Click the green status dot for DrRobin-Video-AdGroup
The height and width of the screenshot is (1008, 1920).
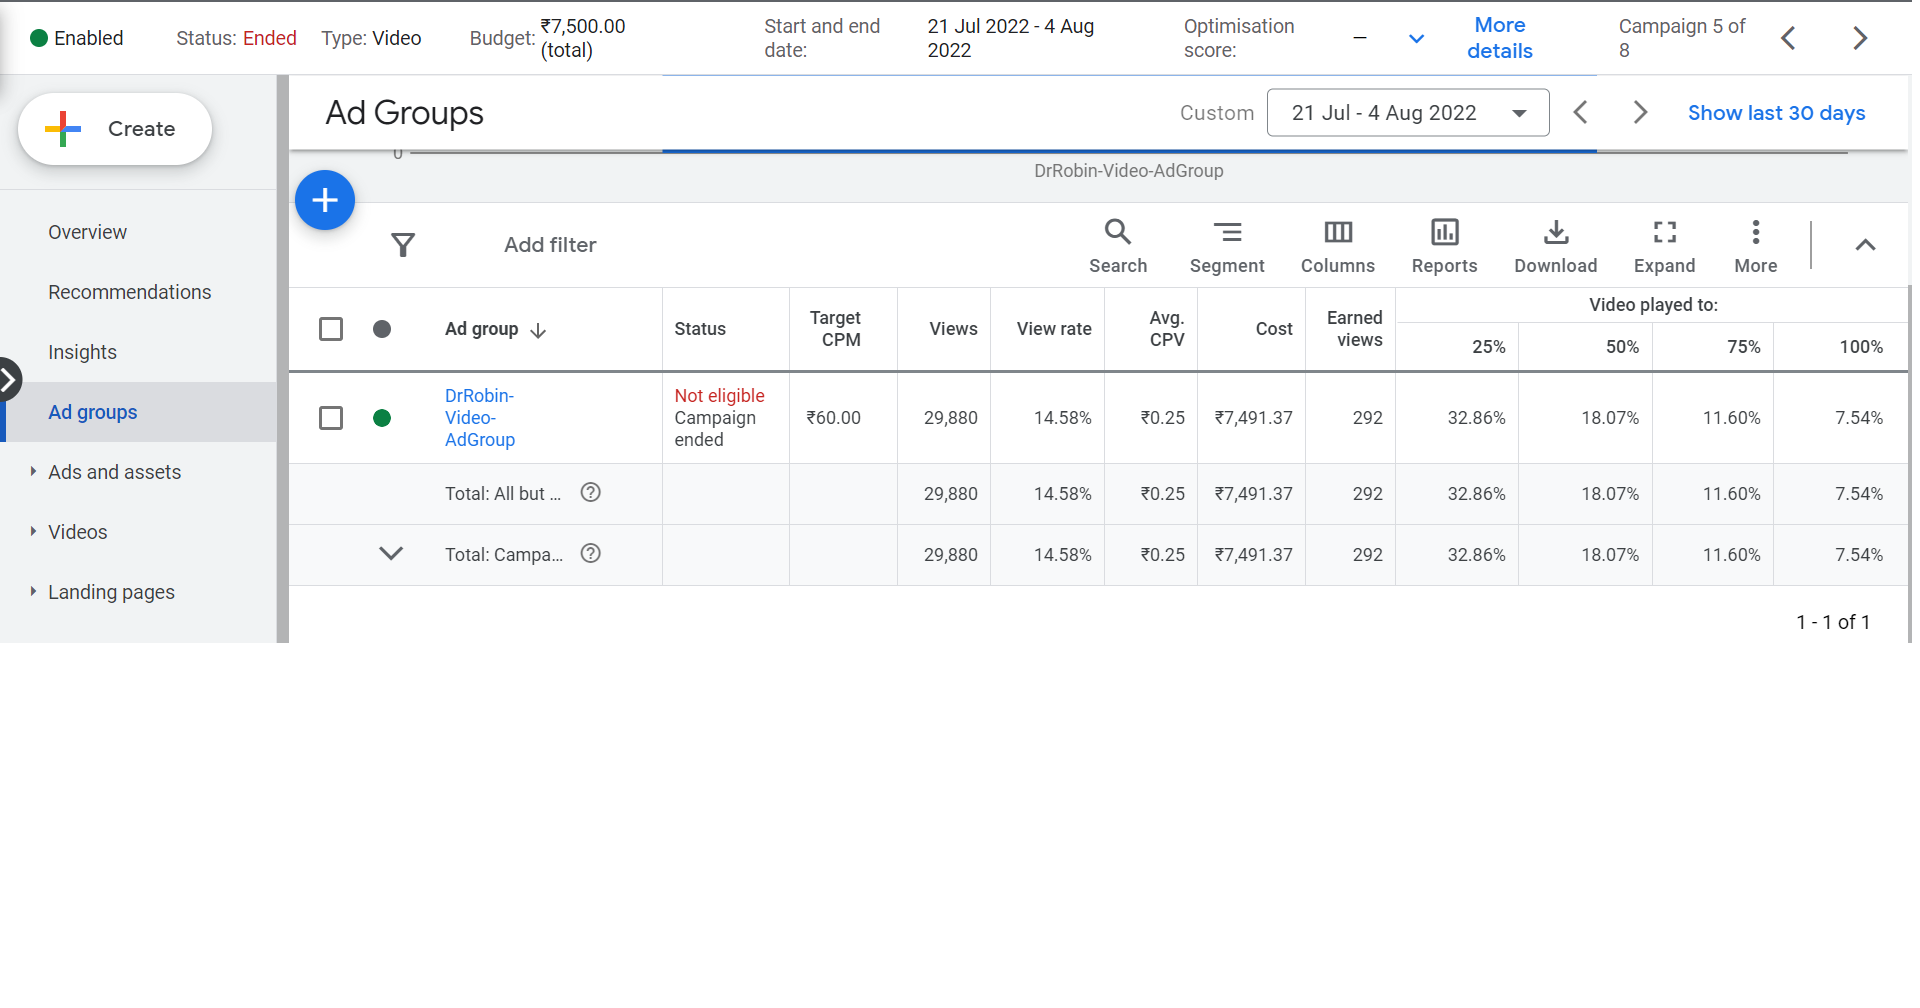tap(382, 418)
